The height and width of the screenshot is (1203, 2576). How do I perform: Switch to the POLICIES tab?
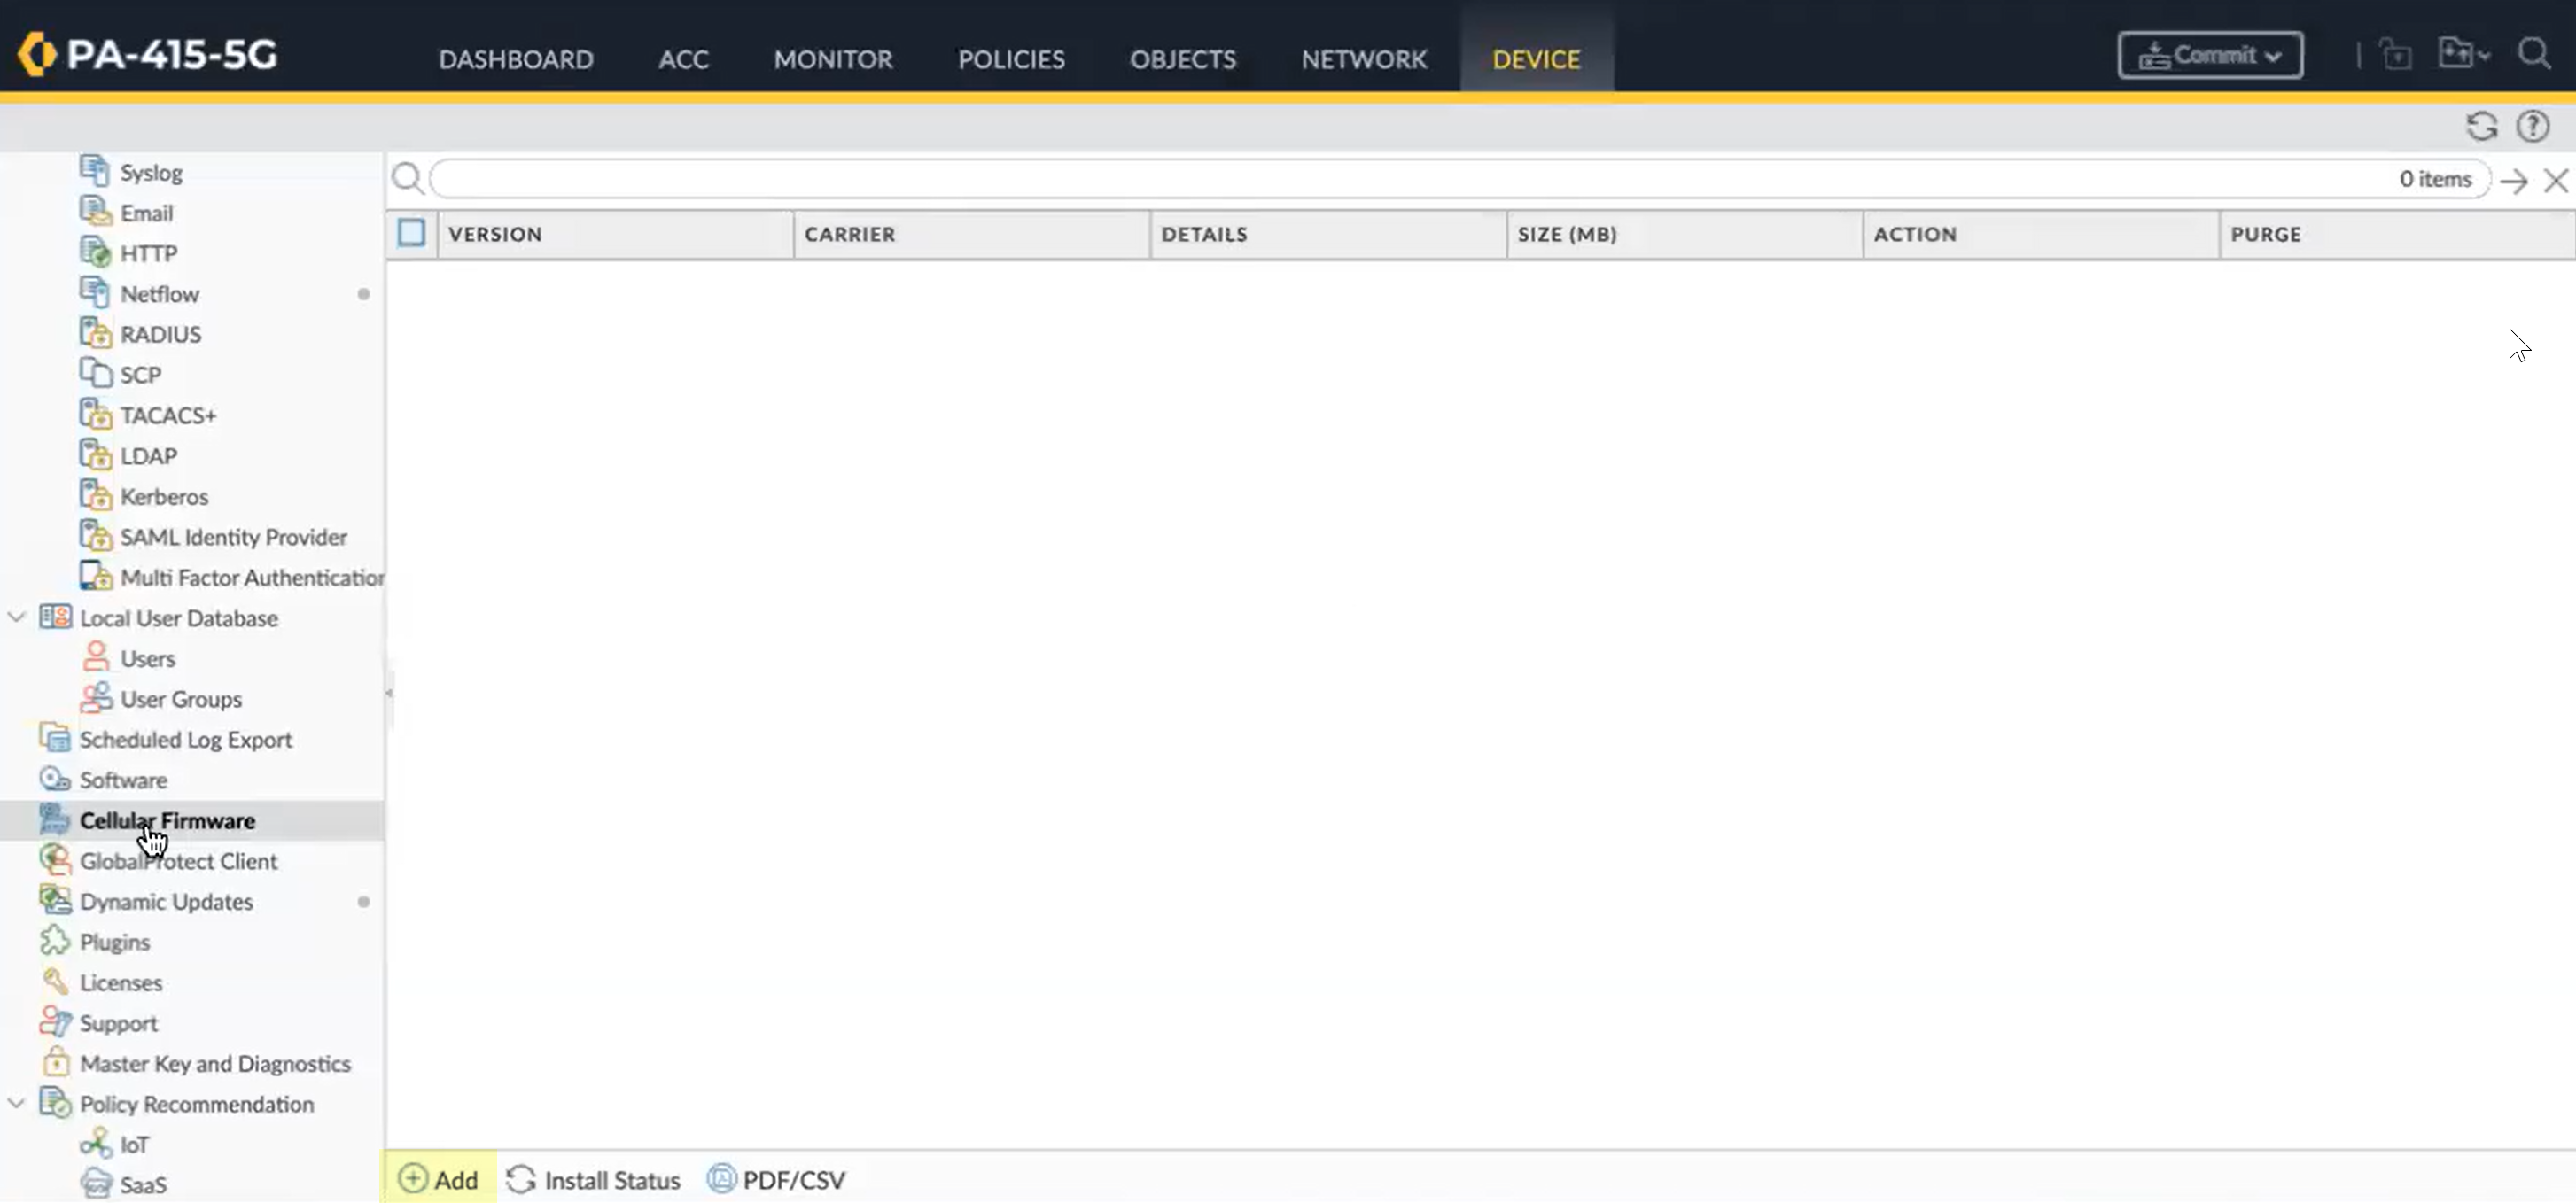pos(1010,59)
